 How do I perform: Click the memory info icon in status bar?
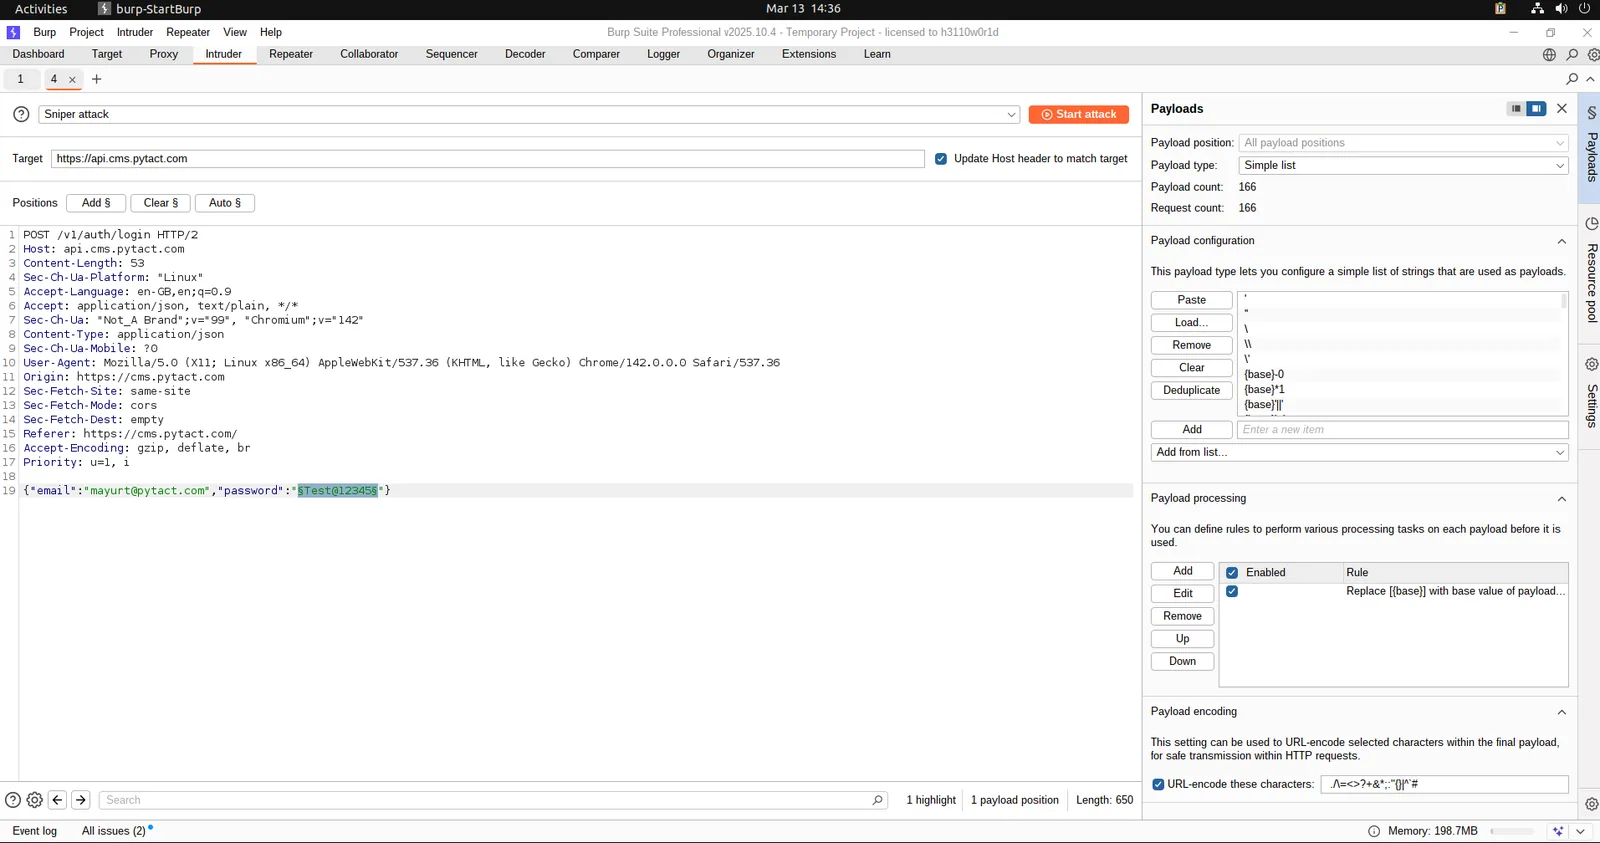[x=1374, y=831]
